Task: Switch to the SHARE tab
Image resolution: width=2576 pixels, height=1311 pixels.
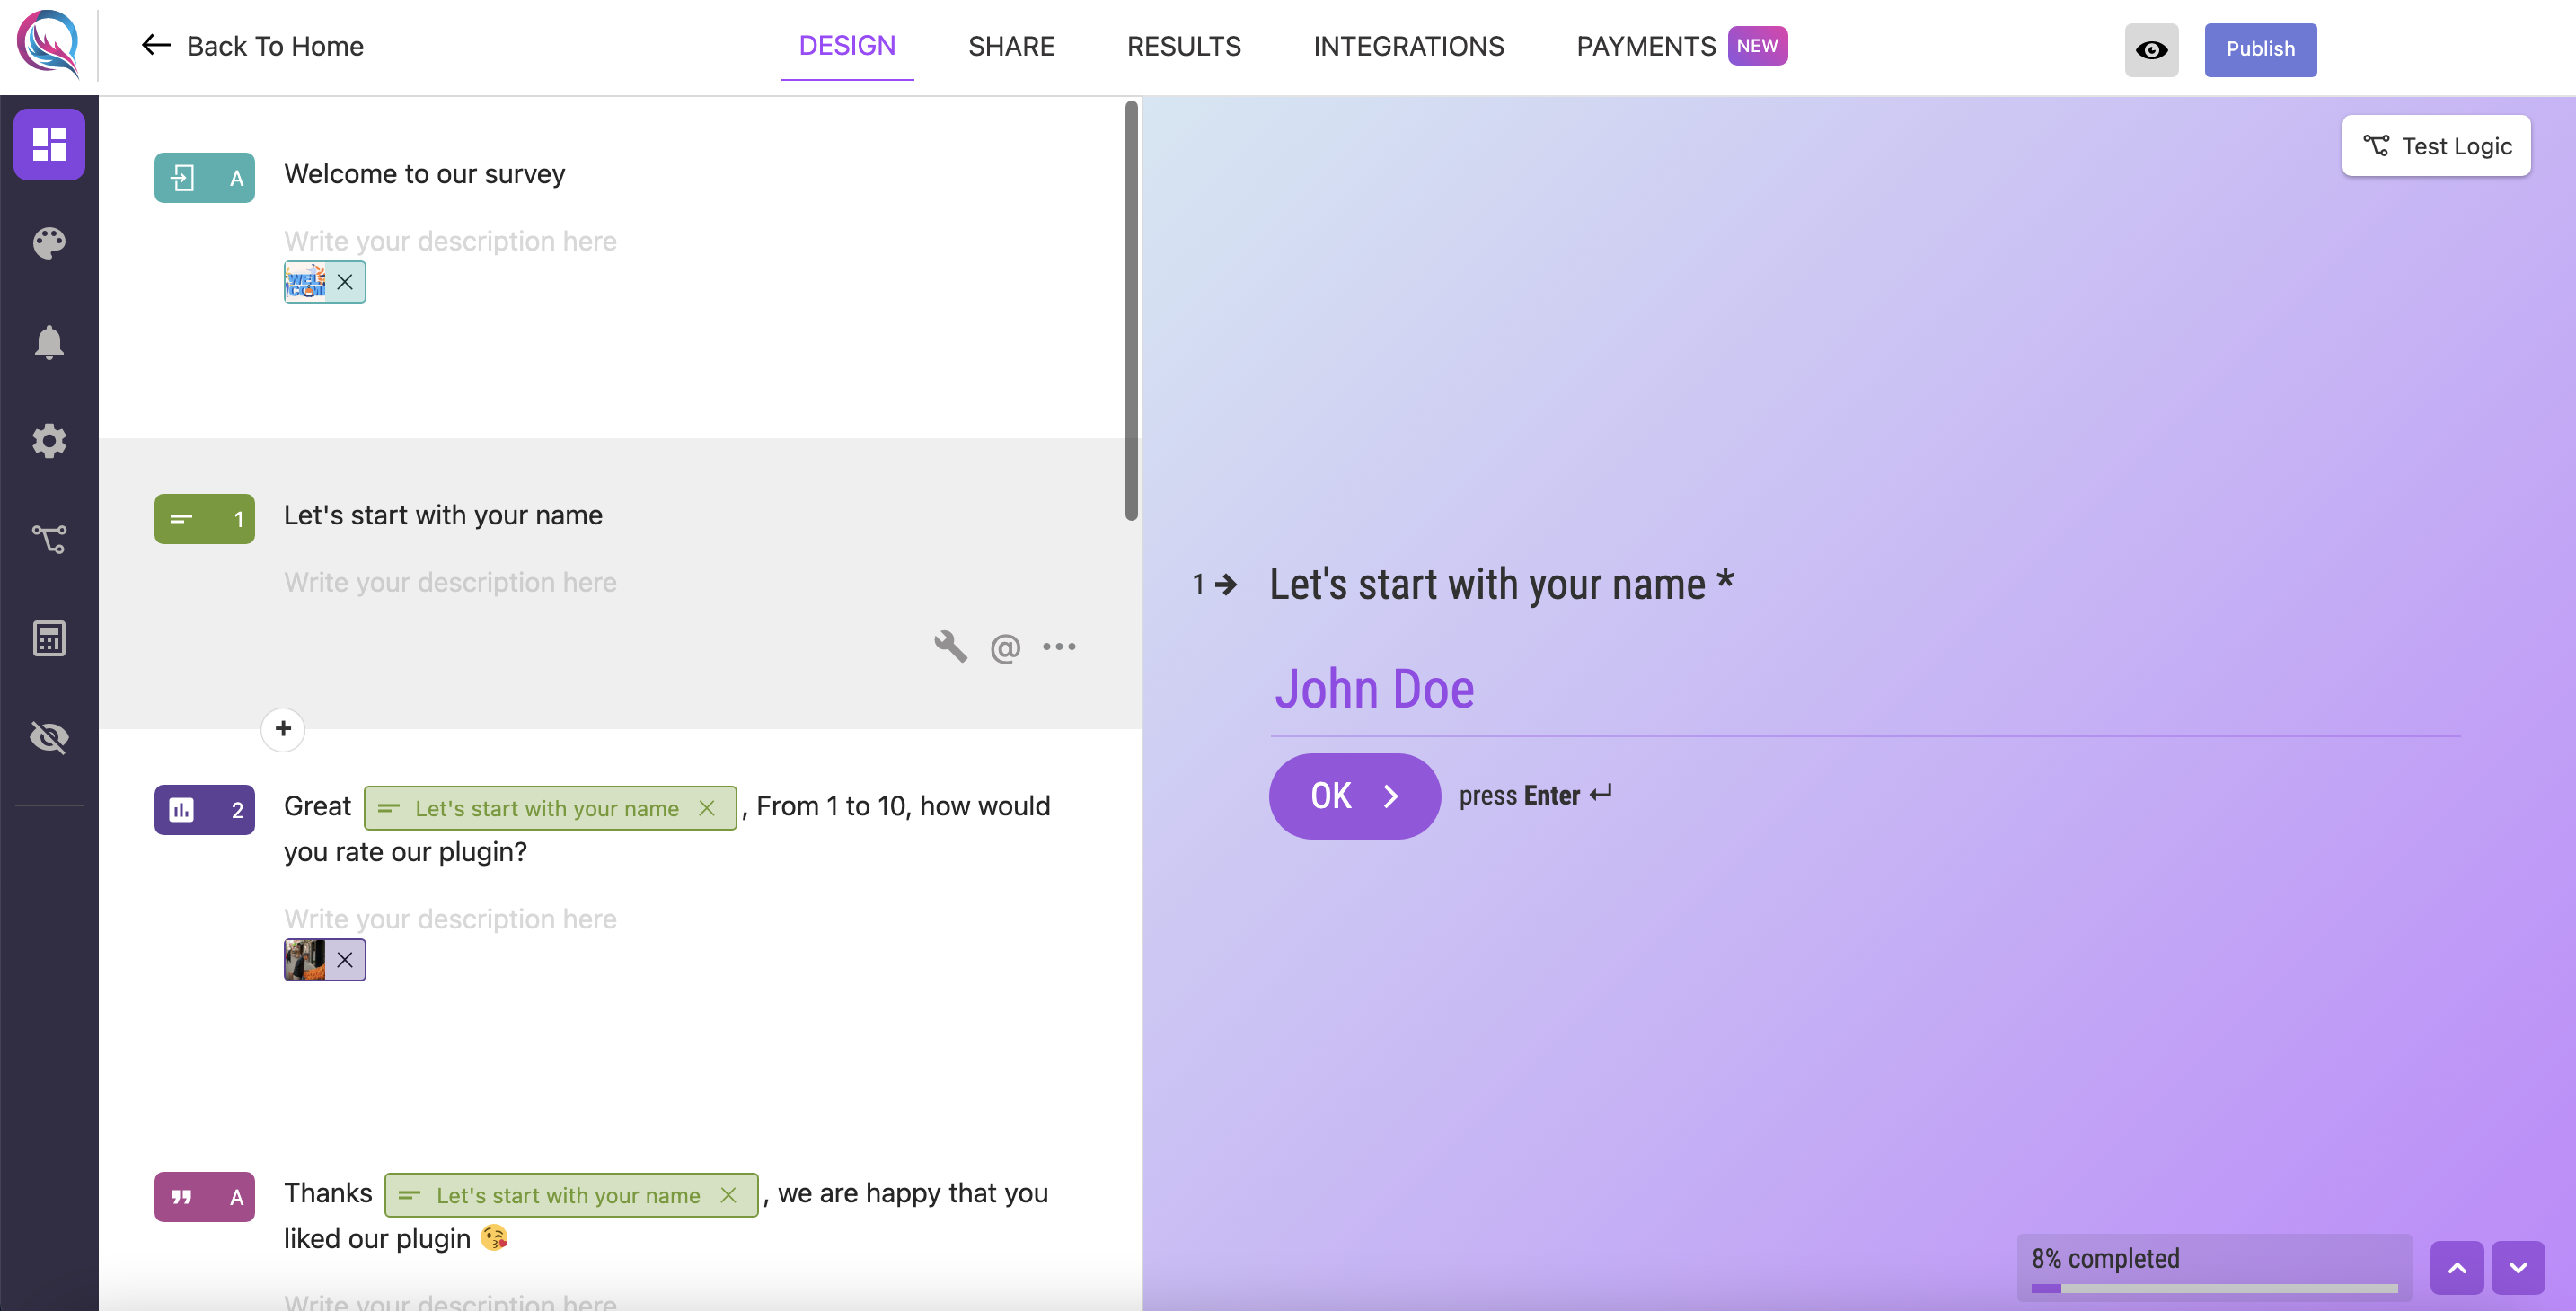Action: tap(1011, 45)
